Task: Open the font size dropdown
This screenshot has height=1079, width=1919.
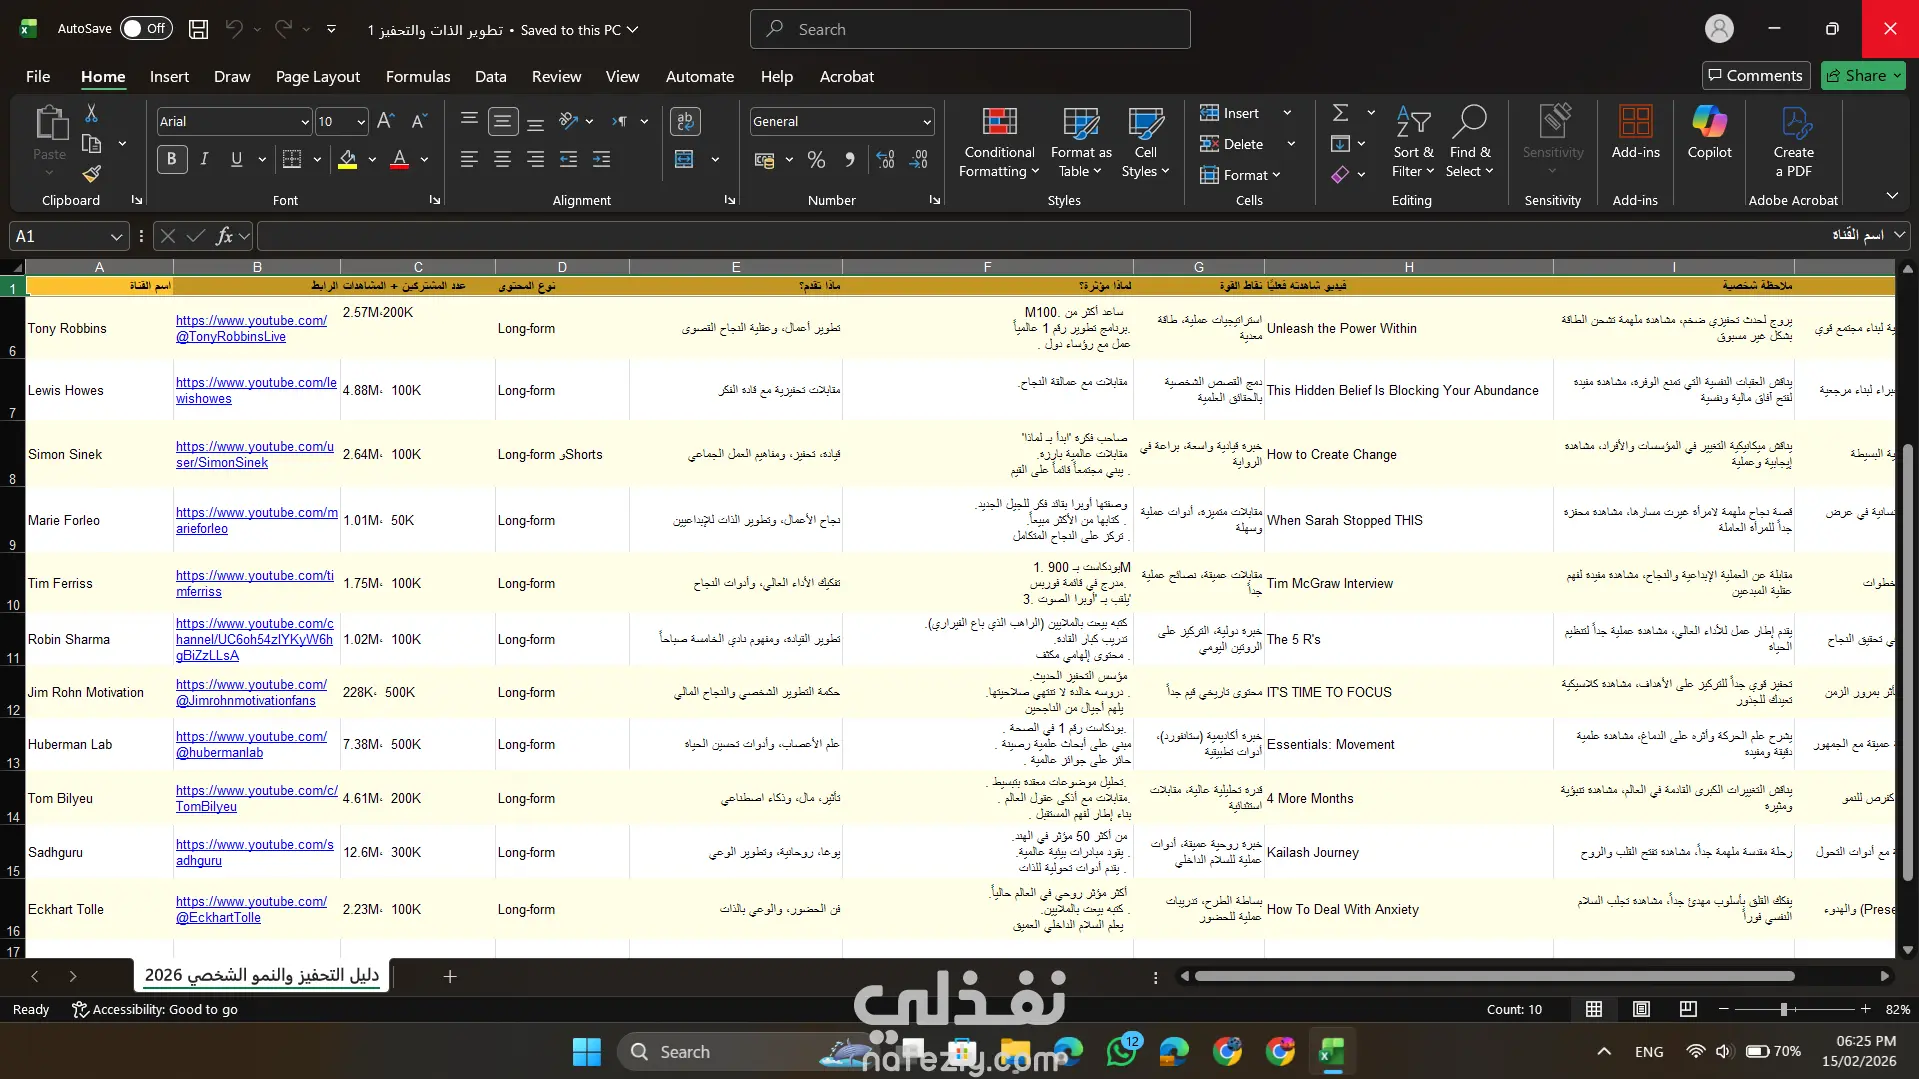Action: (x=361, y=122)
